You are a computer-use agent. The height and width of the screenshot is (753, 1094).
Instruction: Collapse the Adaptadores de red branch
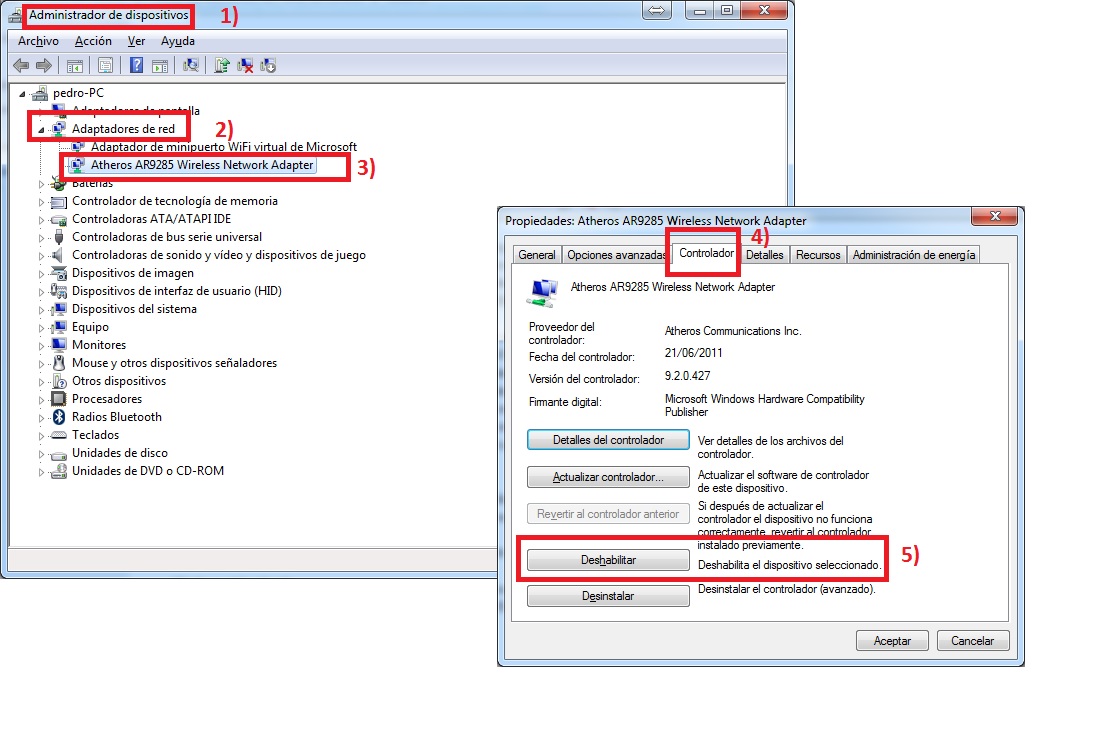coord(41,130)
